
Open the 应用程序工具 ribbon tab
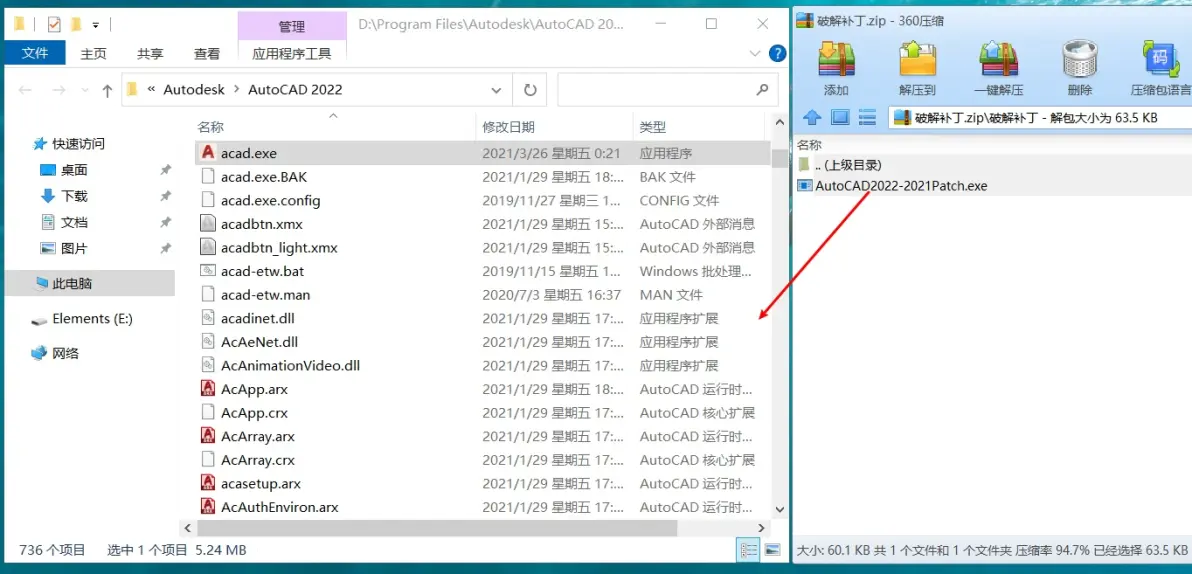[x=292, y=53]
